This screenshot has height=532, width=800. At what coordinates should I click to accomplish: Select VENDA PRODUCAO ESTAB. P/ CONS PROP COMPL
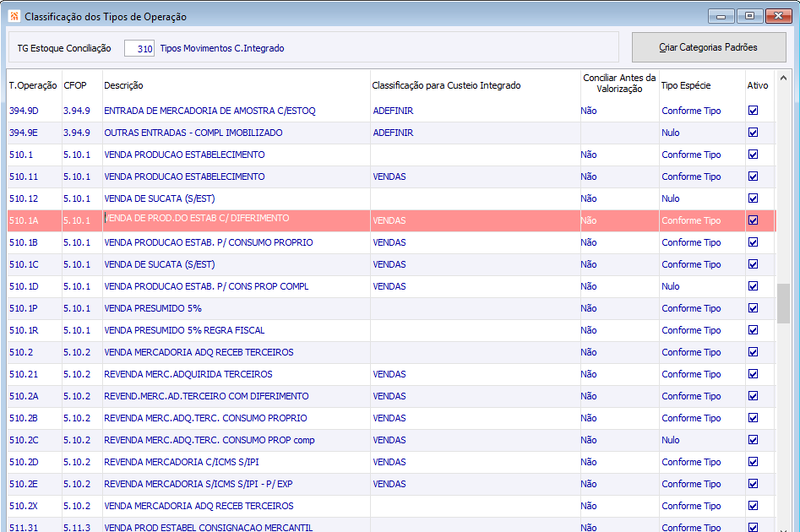206,286
